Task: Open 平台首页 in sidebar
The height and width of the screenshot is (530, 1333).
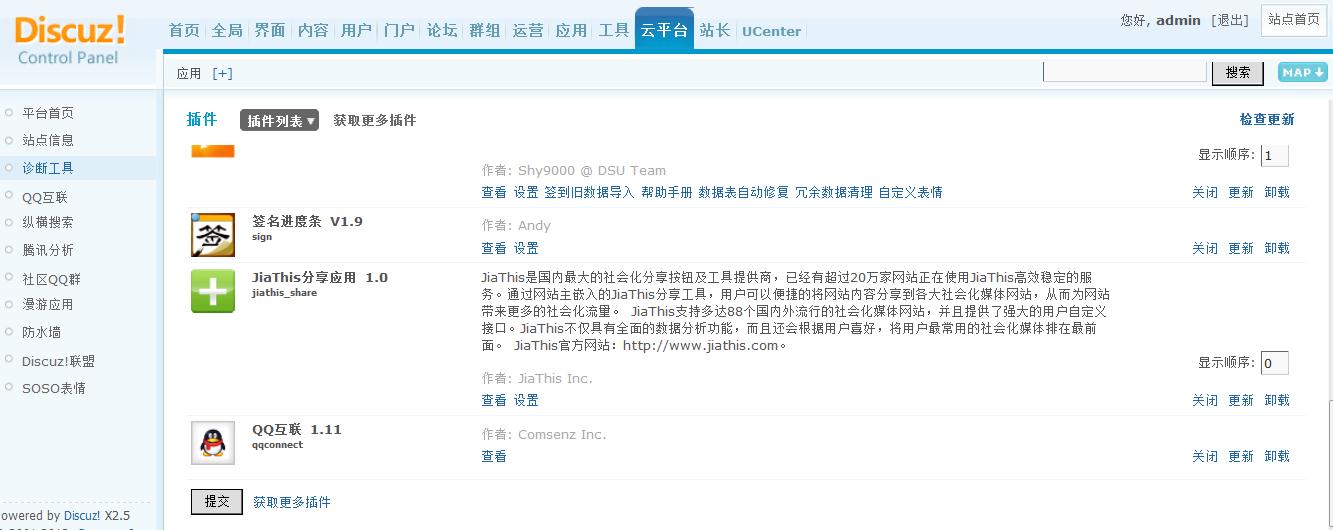Action: pyautogui.click(x=48, y=113)
